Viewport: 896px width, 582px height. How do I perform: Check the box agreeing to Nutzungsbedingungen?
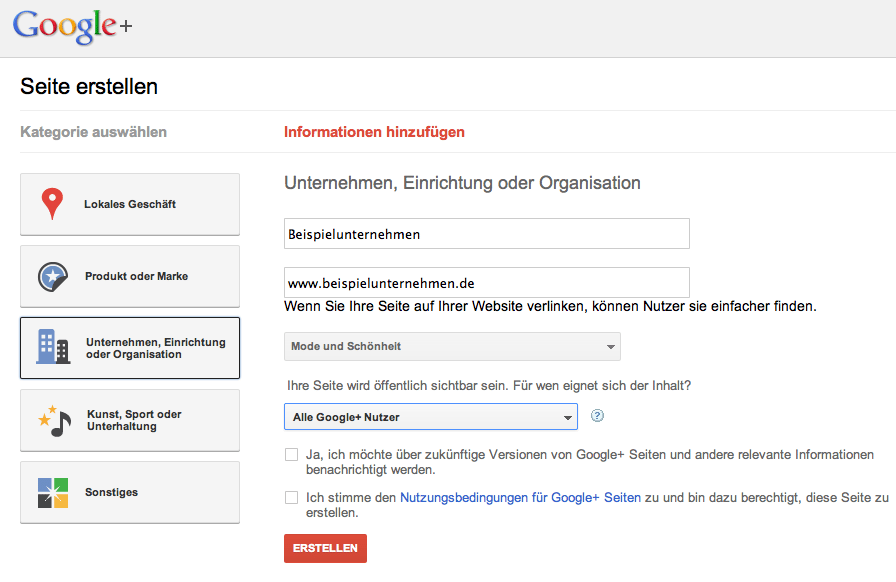tap(291, 497)
